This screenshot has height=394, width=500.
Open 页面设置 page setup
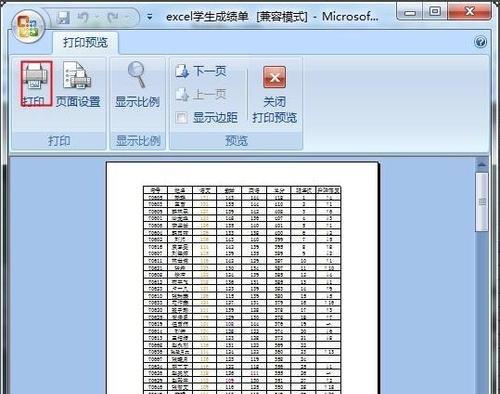(x=78, y=84)
